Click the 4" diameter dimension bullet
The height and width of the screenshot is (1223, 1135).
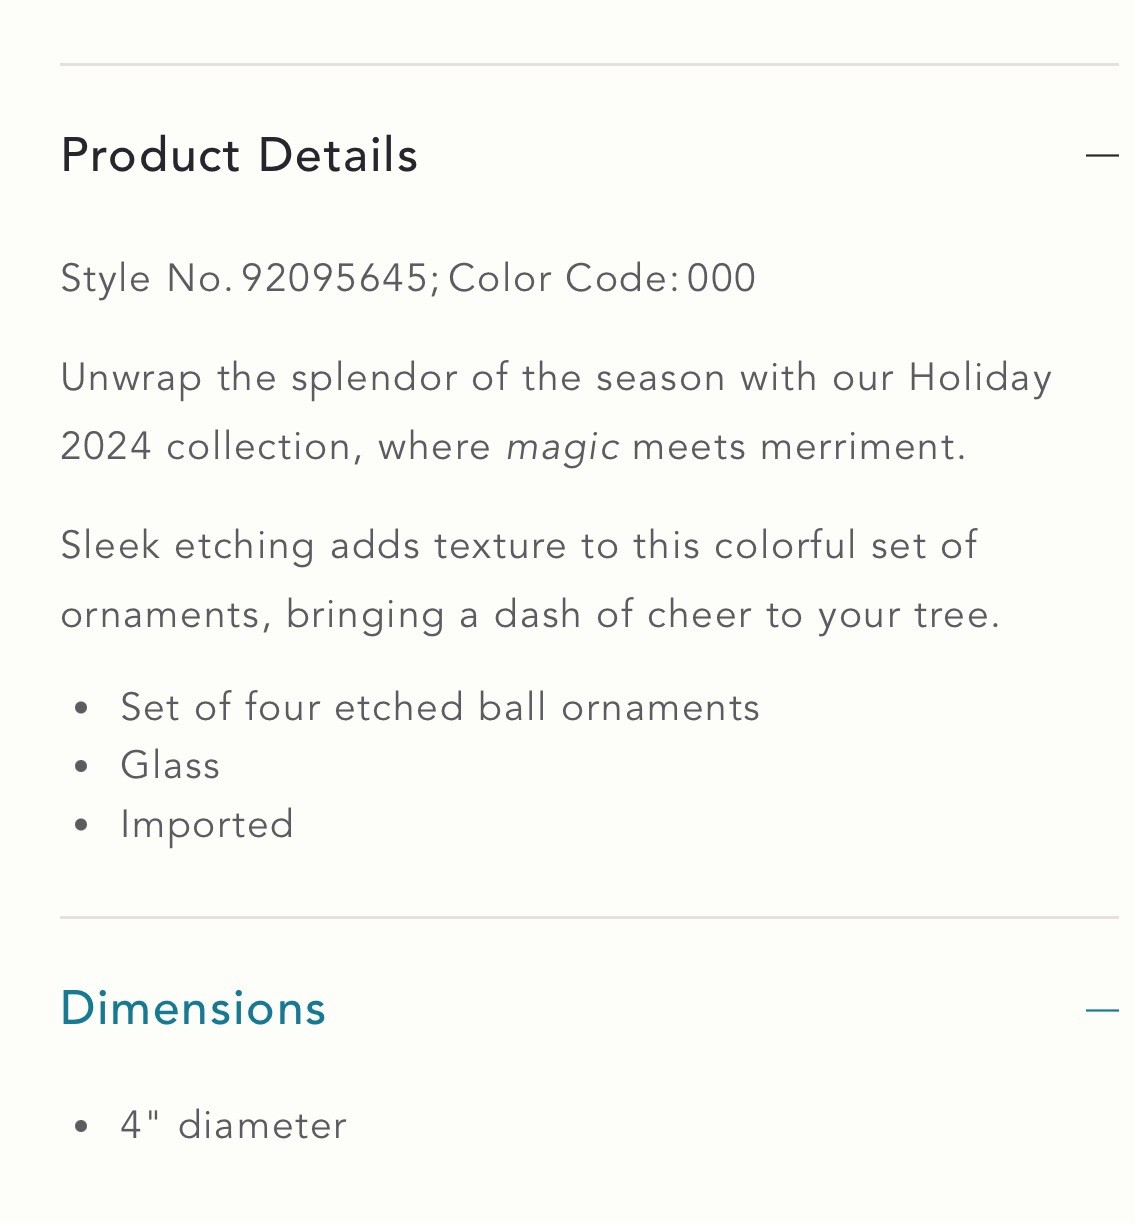pyautogui.click(x=233, y=1126)
